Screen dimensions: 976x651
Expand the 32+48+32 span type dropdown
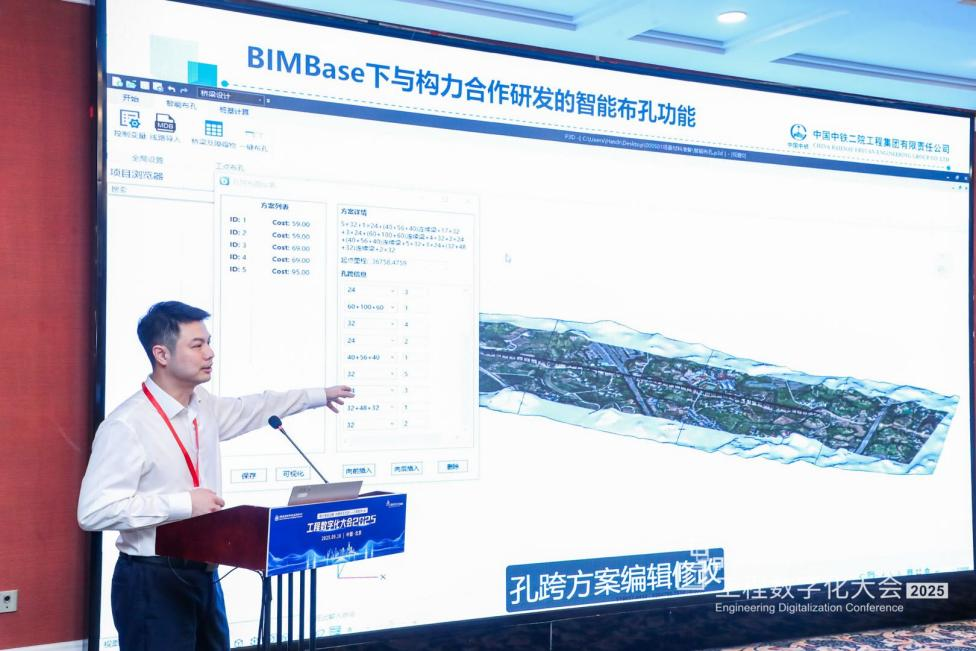point(392,408)
